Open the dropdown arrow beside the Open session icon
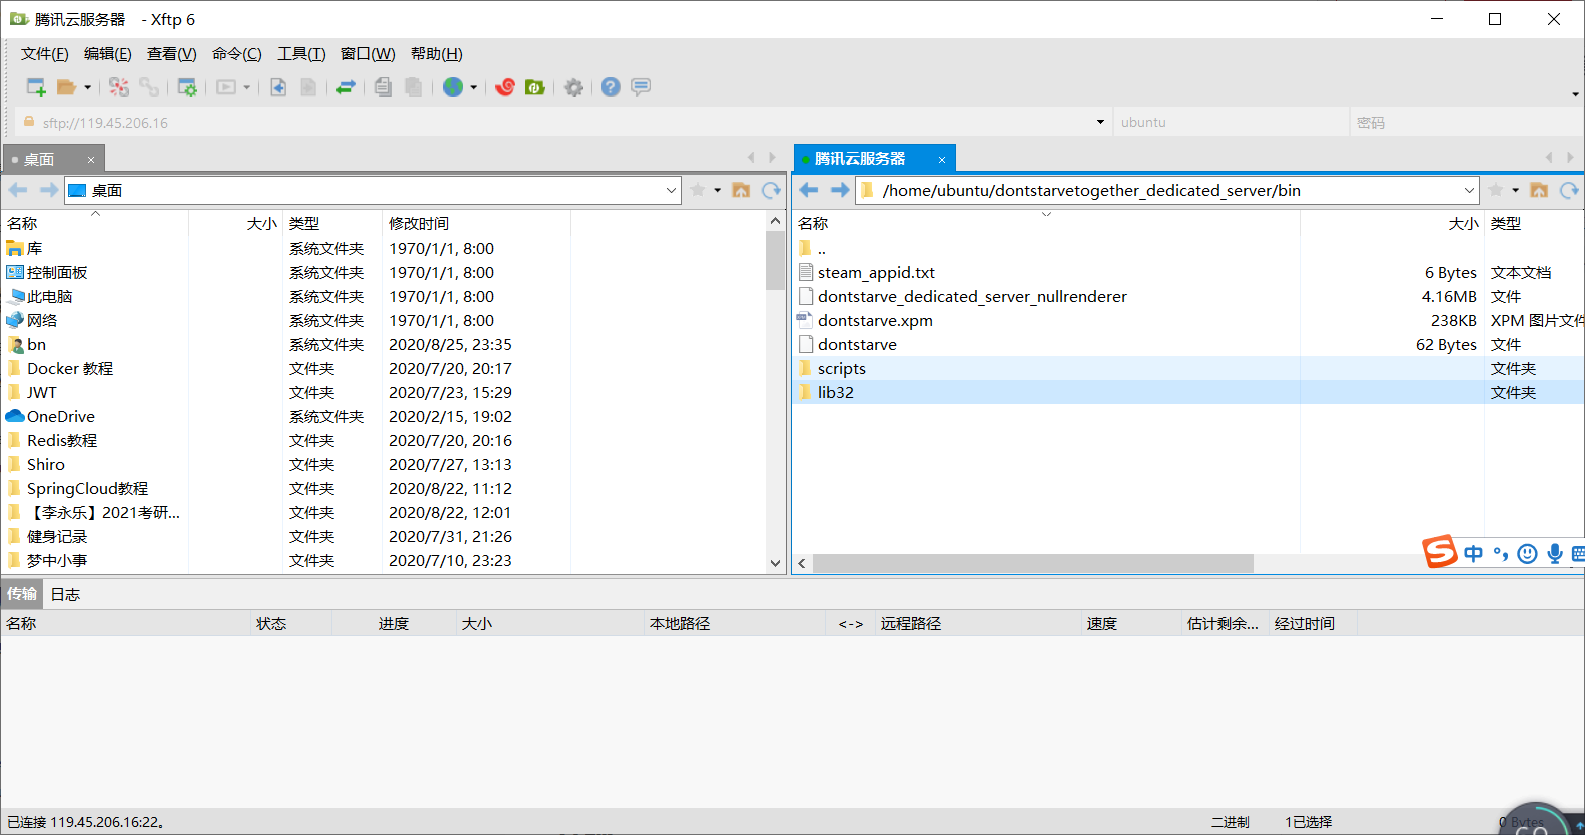1585x835 pixels. [88, 87]
